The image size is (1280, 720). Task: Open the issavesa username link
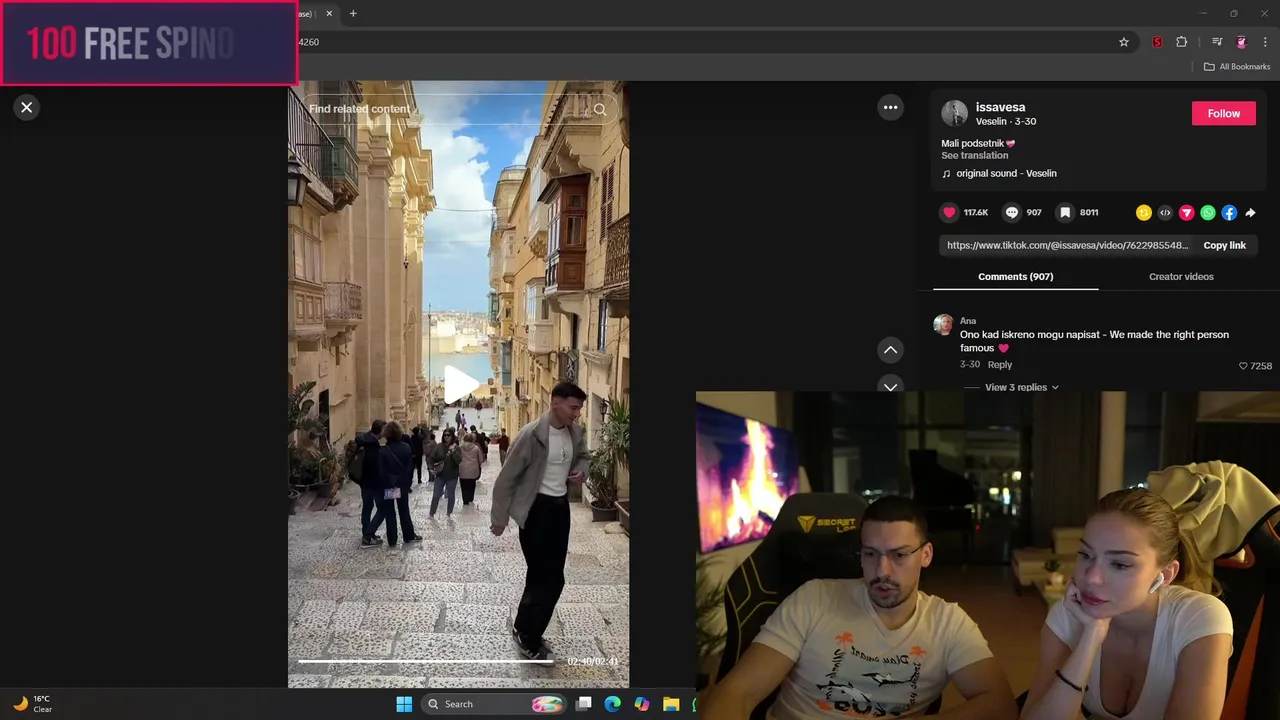[1000, 107]
